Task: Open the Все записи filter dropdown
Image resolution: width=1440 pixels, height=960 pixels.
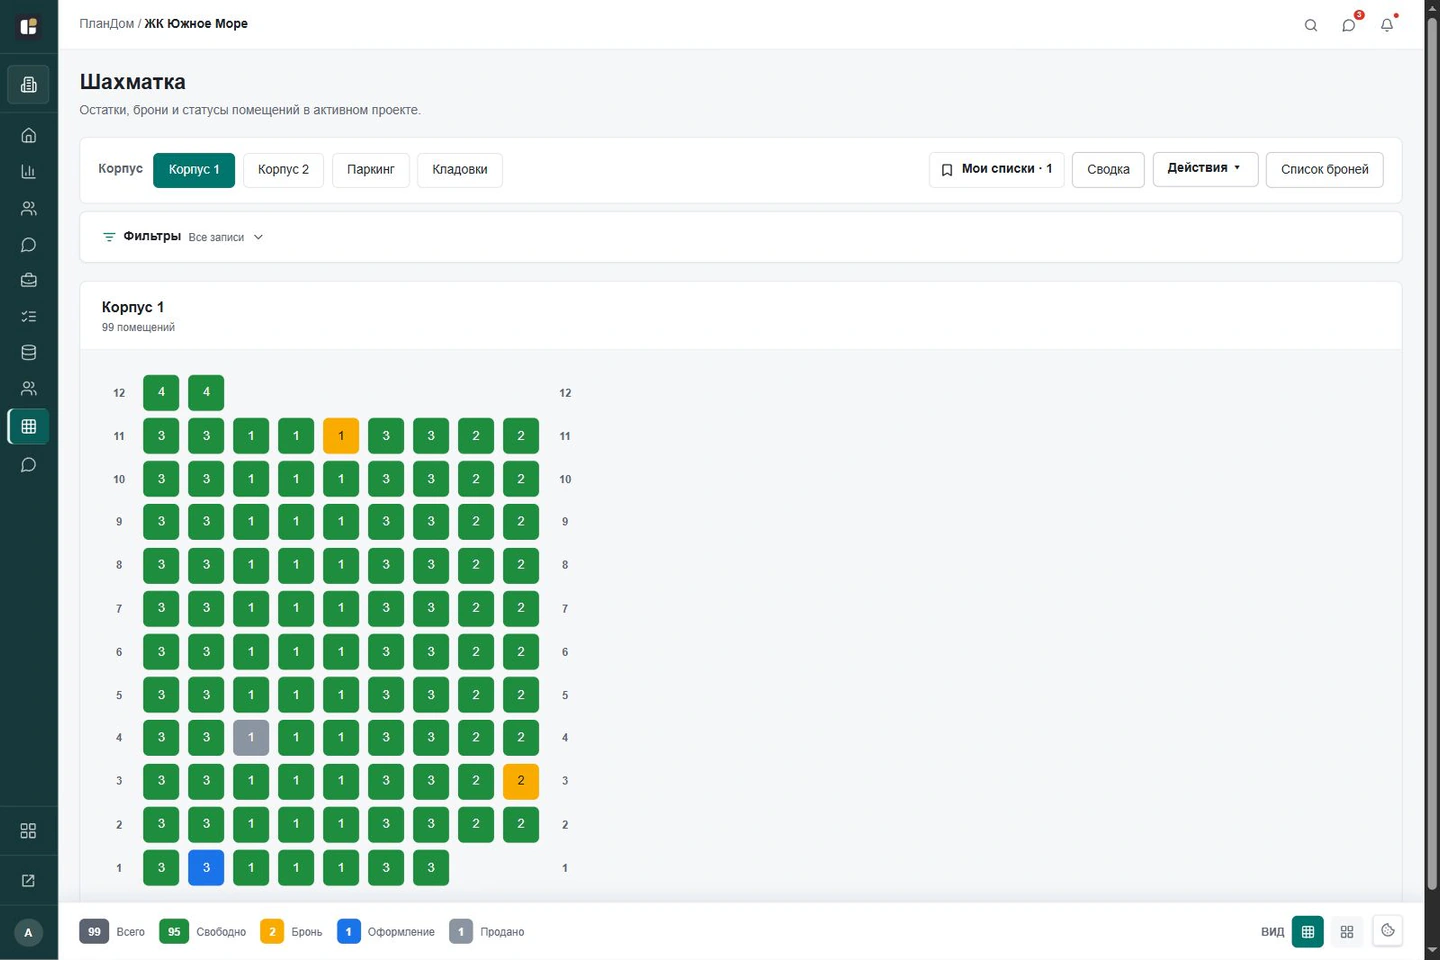Action: pos(225,238)
